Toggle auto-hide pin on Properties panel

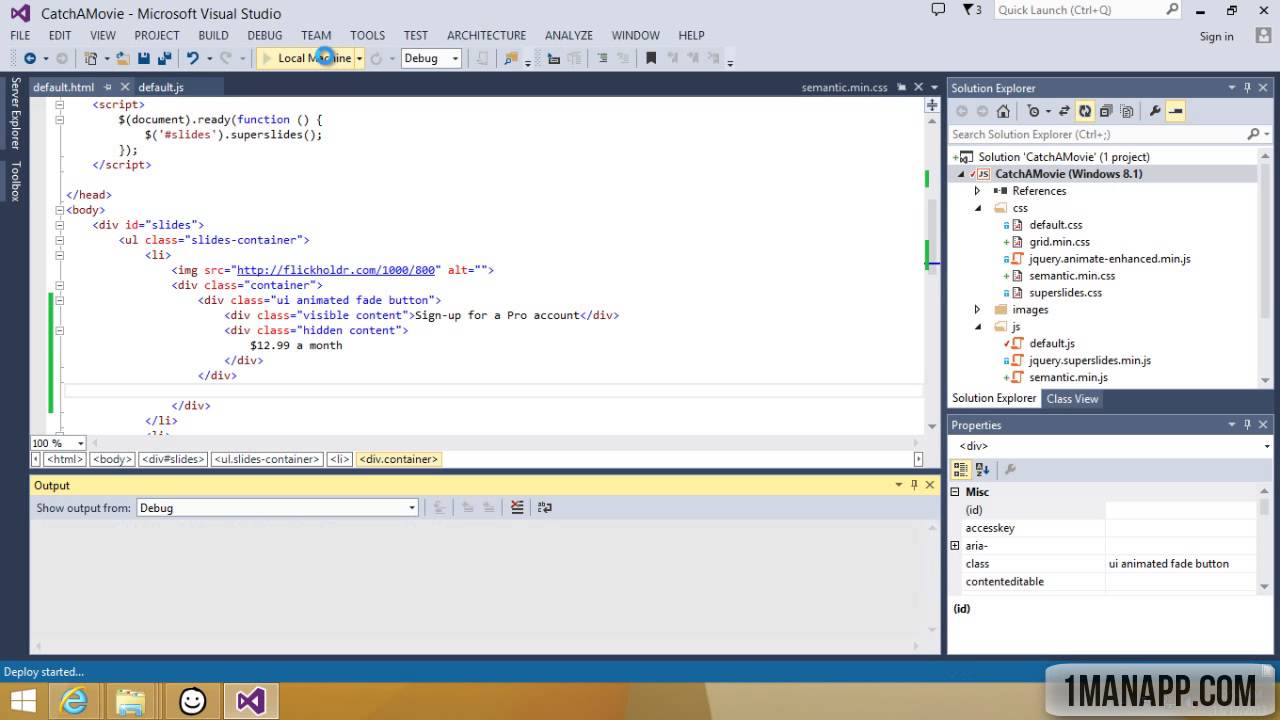1247,425
